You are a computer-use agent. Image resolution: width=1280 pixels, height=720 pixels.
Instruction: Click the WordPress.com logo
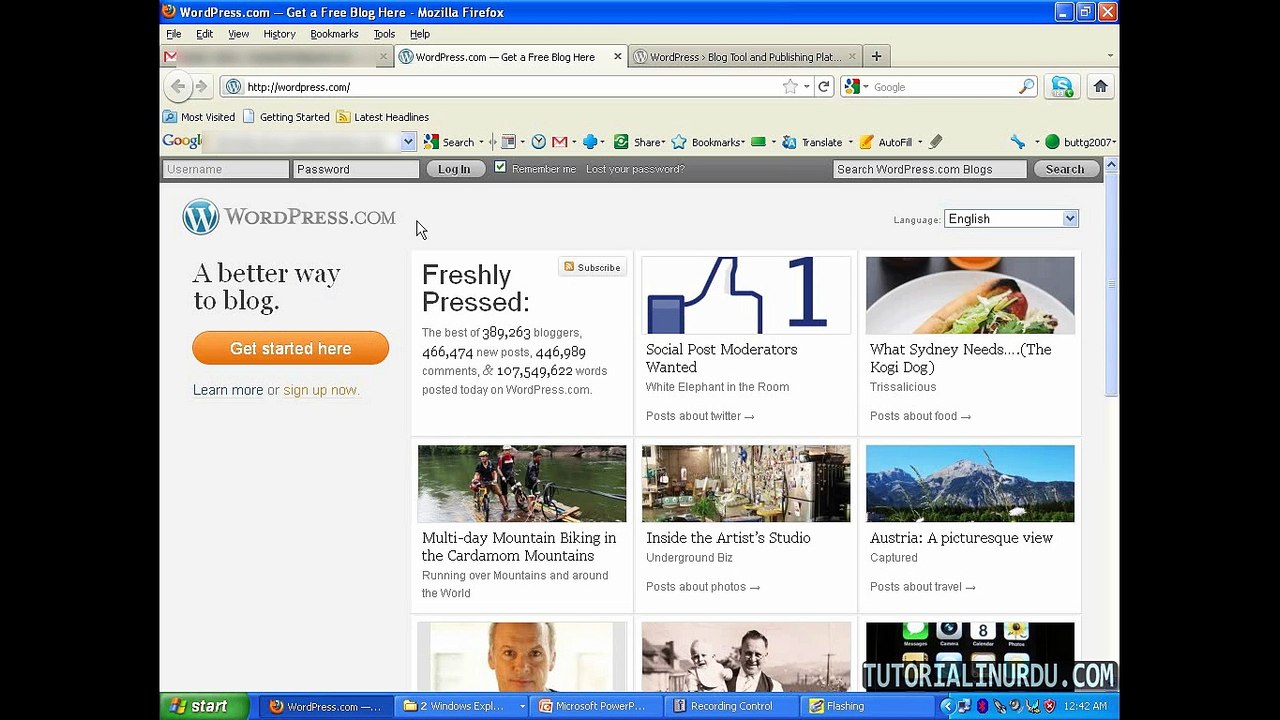289,217
